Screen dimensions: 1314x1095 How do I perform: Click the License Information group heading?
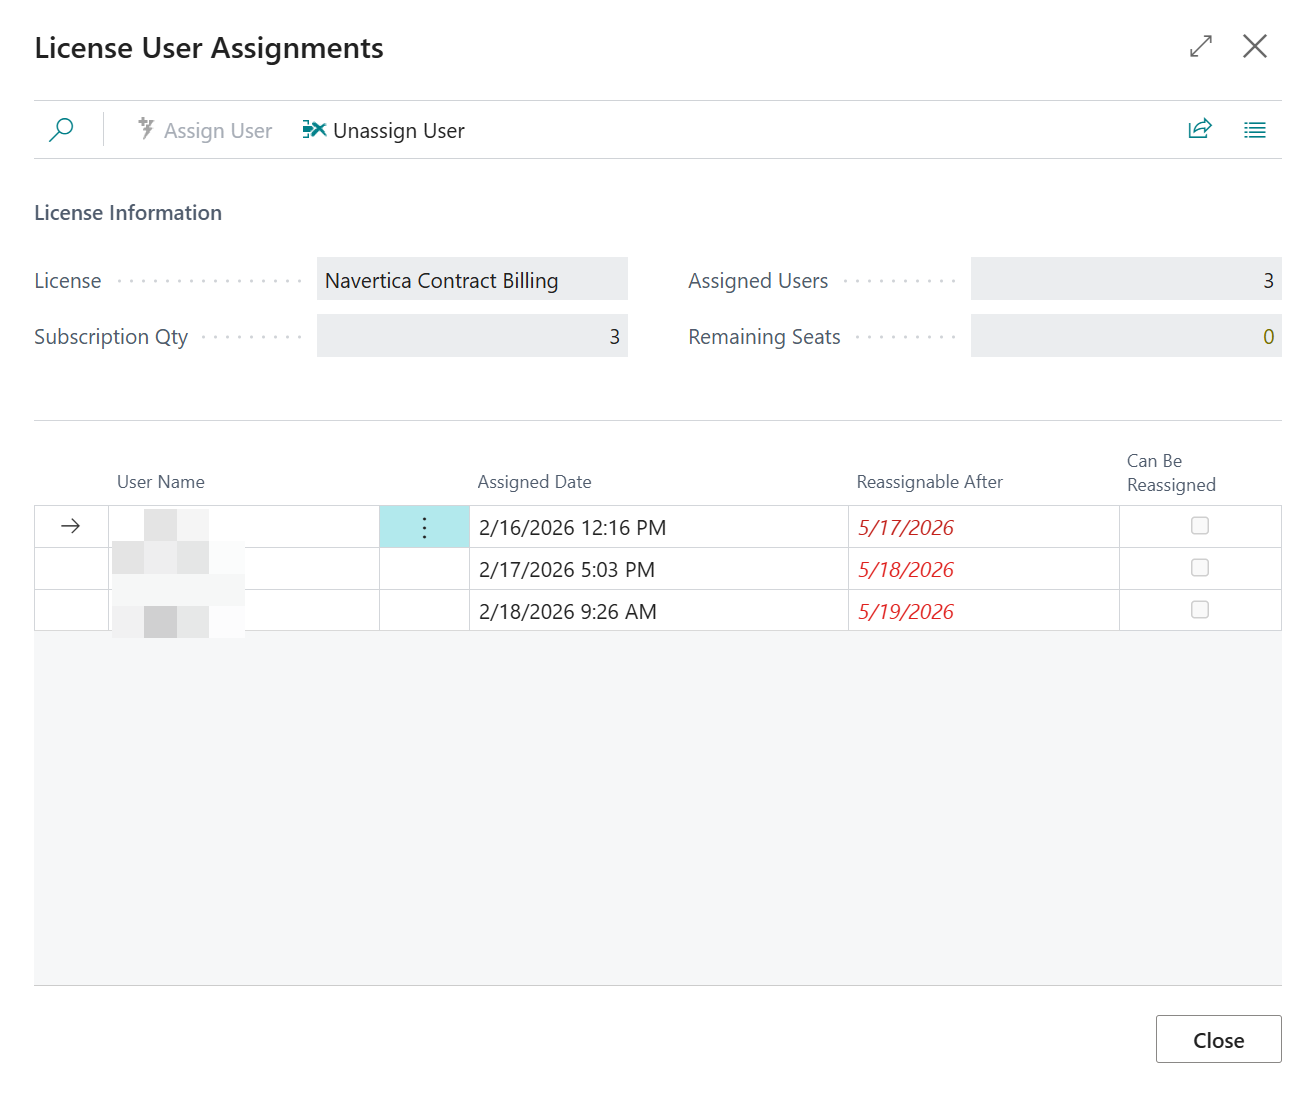point(128,212)
